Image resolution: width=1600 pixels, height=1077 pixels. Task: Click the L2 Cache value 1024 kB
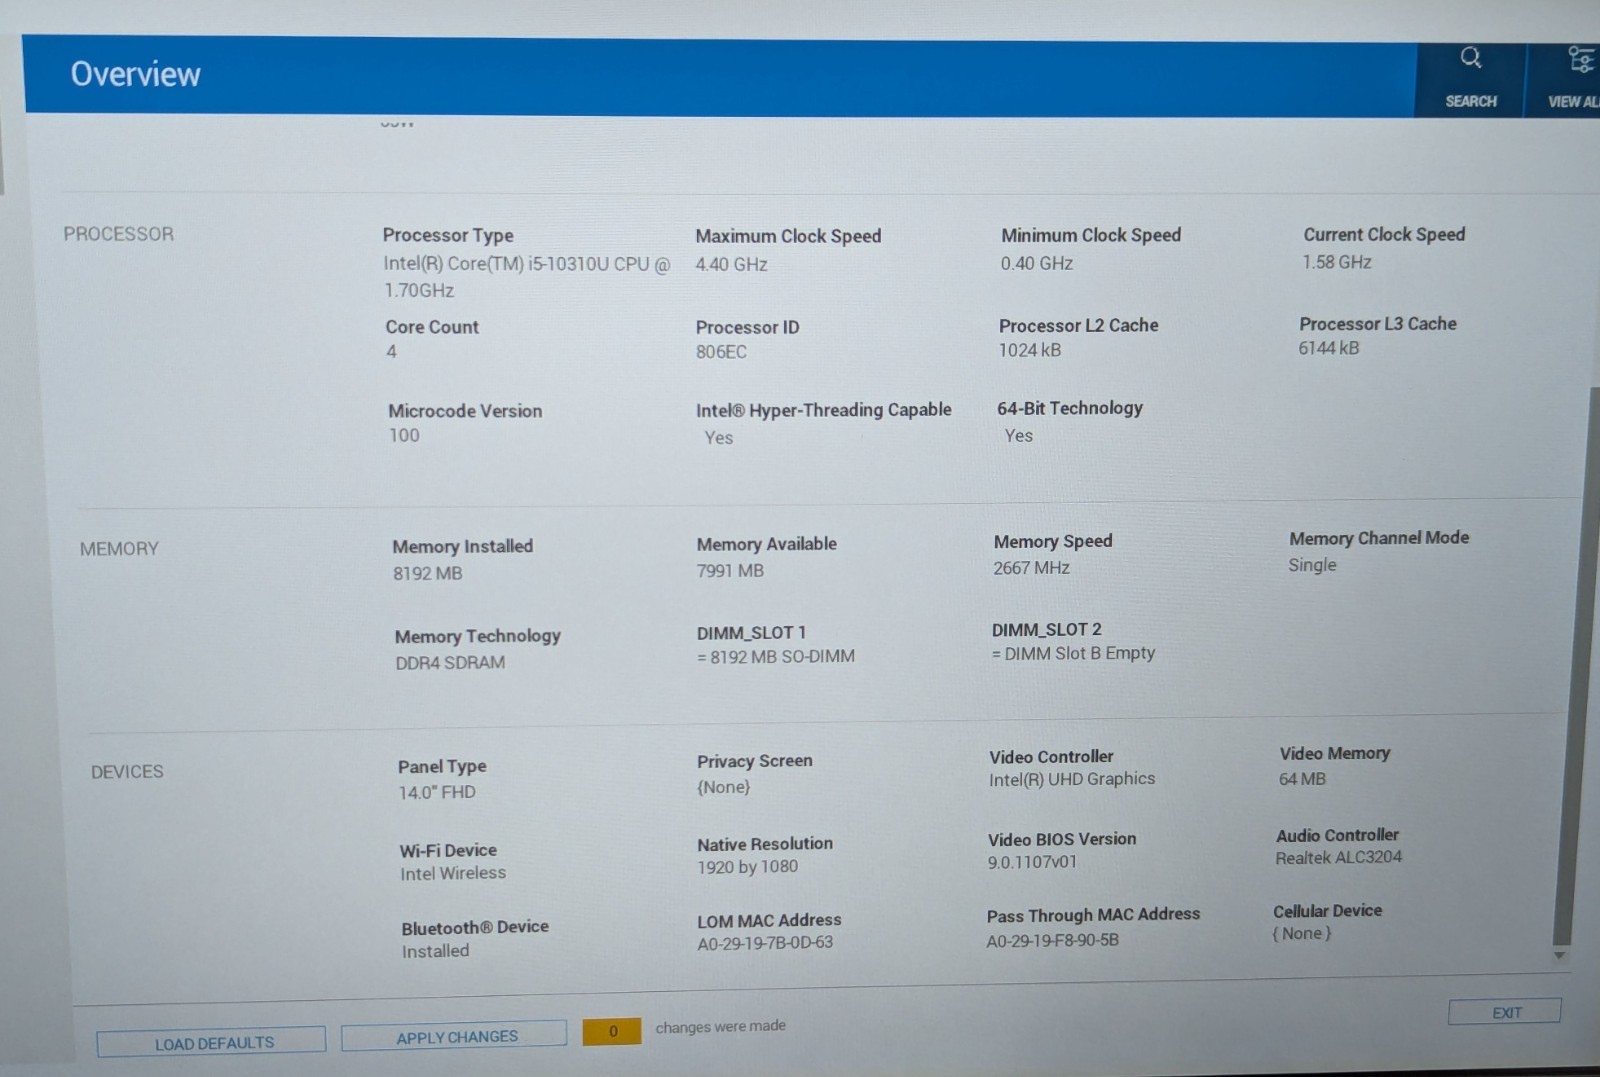pyautogui.click(x=1030, y=350)
